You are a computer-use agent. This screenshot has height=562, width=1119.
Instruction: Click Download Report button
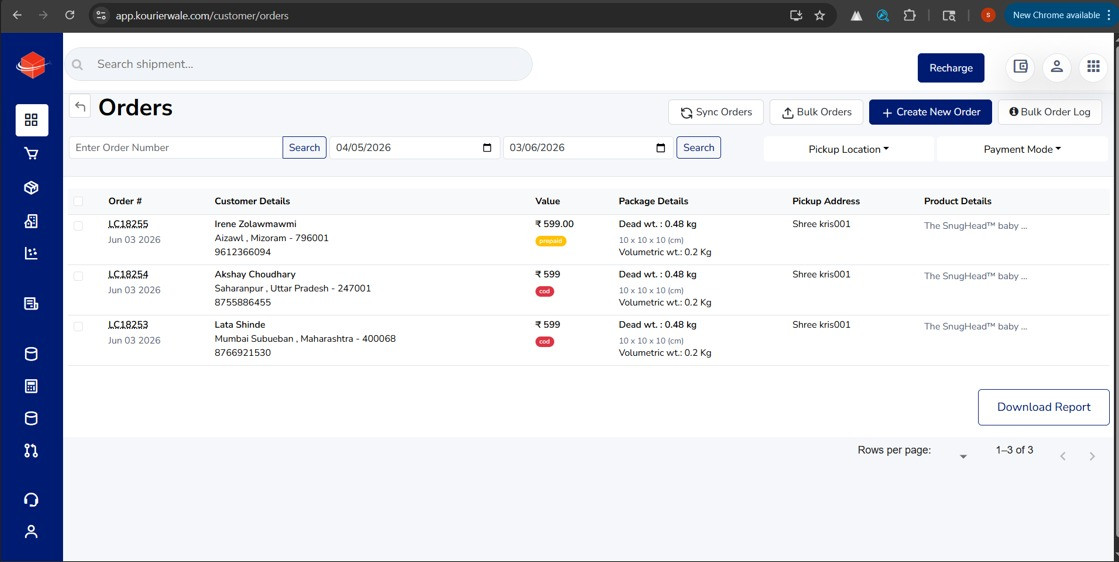1043,407
